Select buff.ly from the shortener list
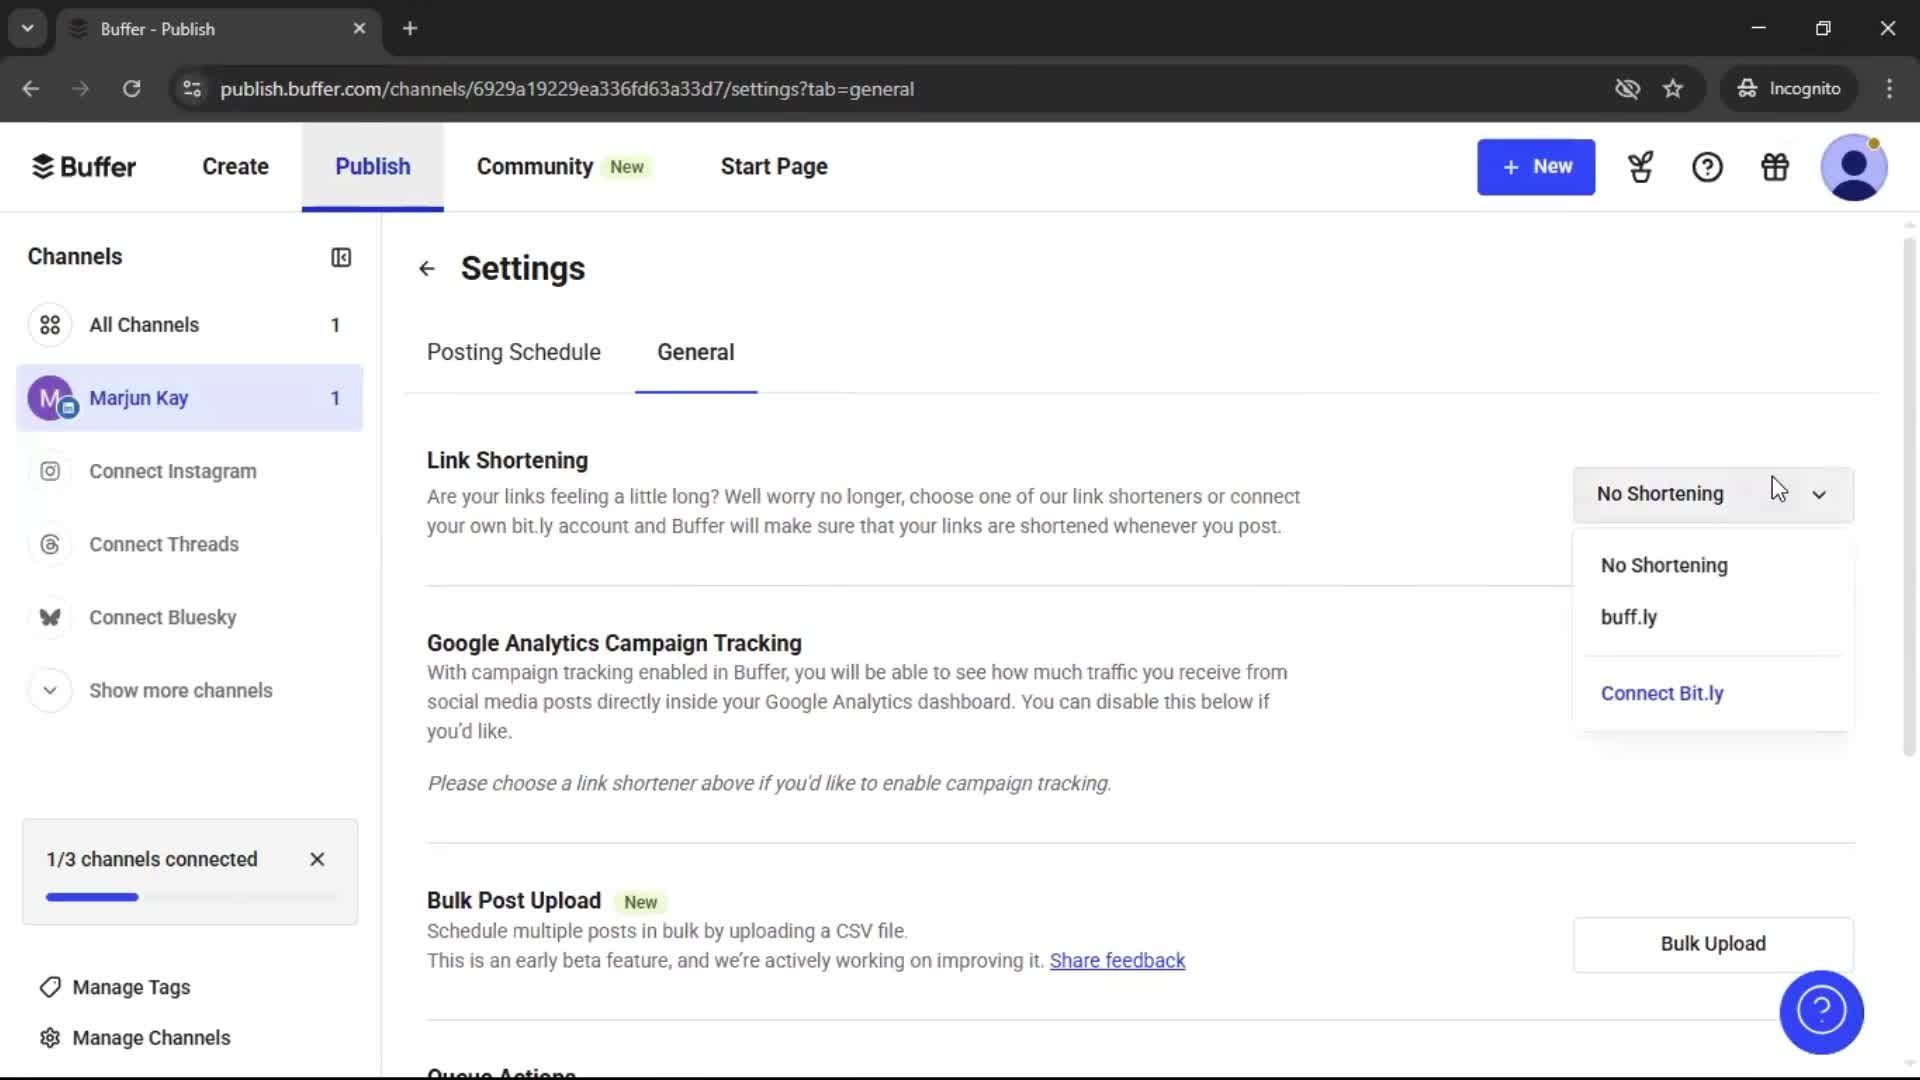Screen dimensions: 1920x1080 click(1628, 617)
